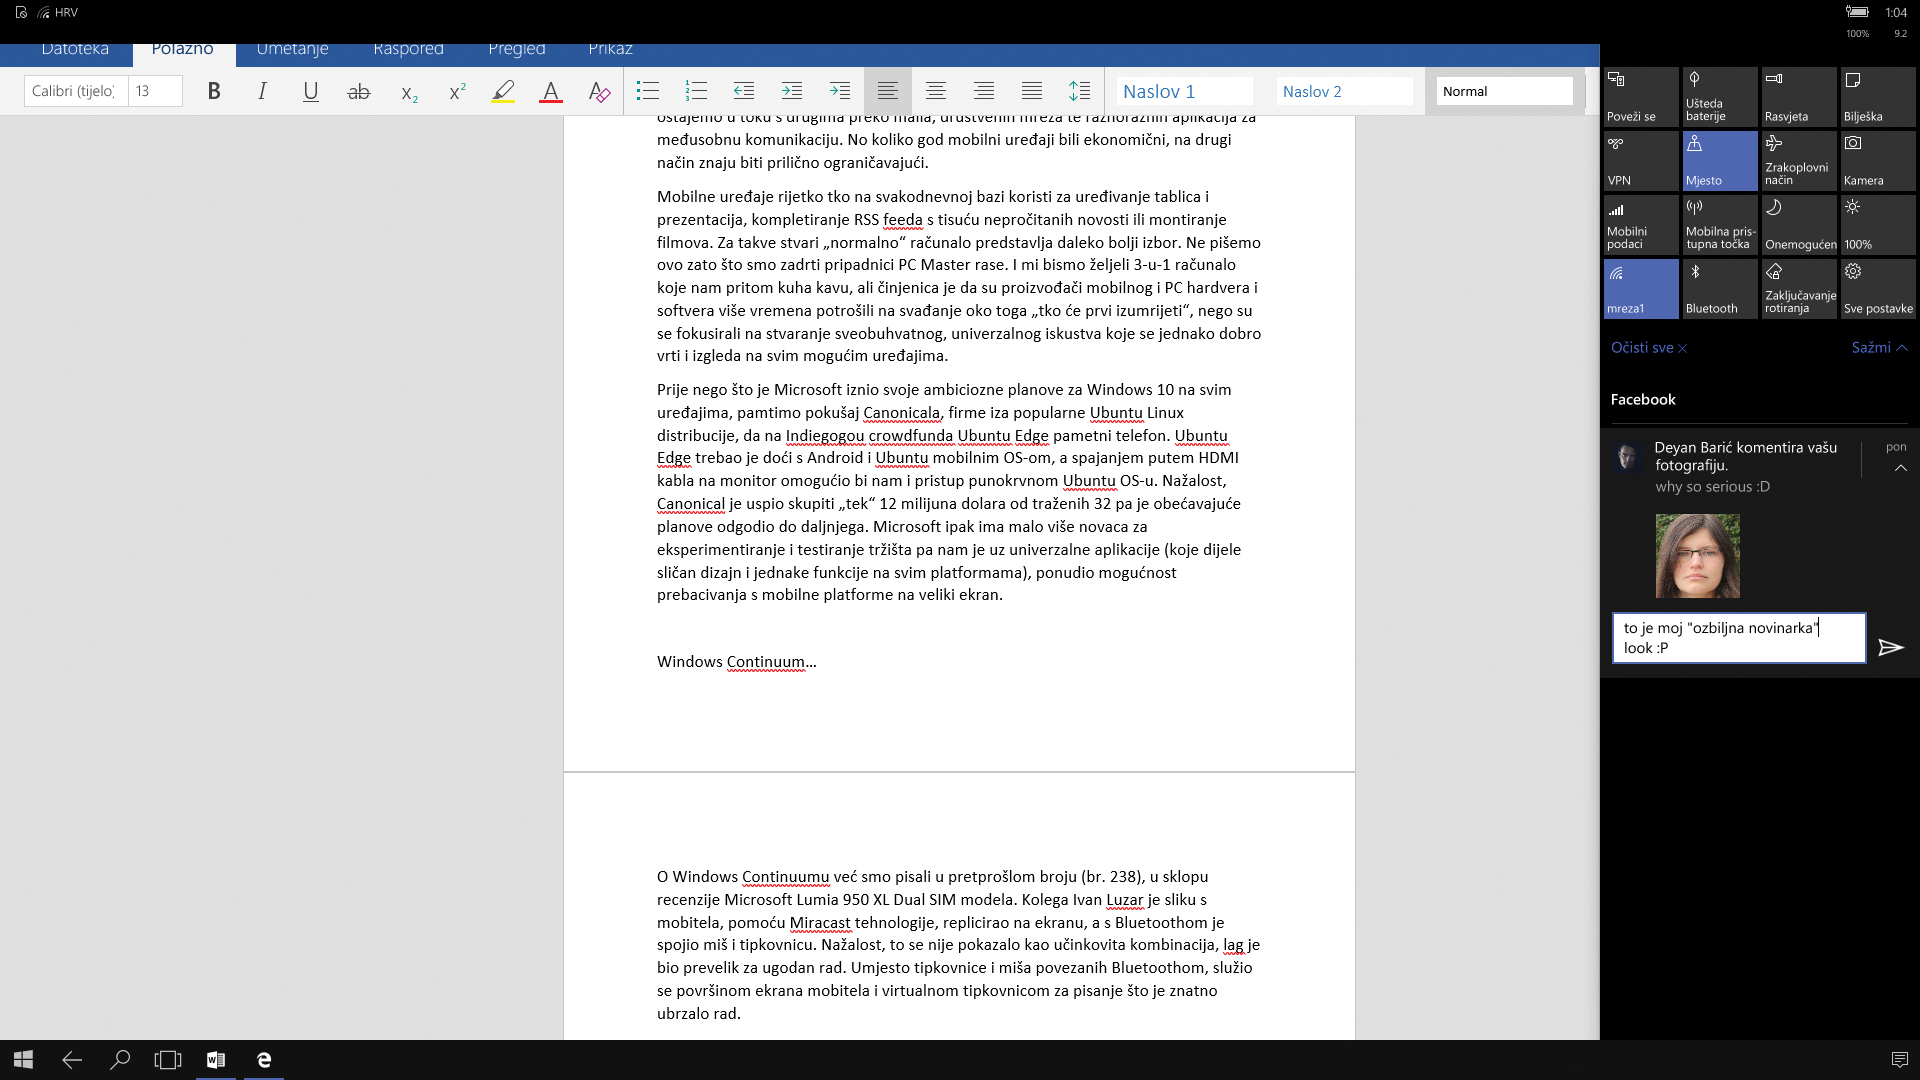Select the Normal style
This screenshot has width=1920, height=1080.
(x=1505, y=91)
